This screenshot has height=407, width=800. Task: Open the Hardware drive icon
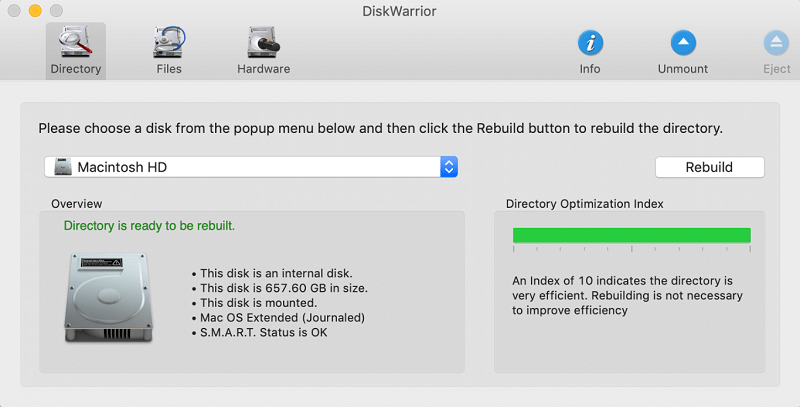tap(263, 42)
